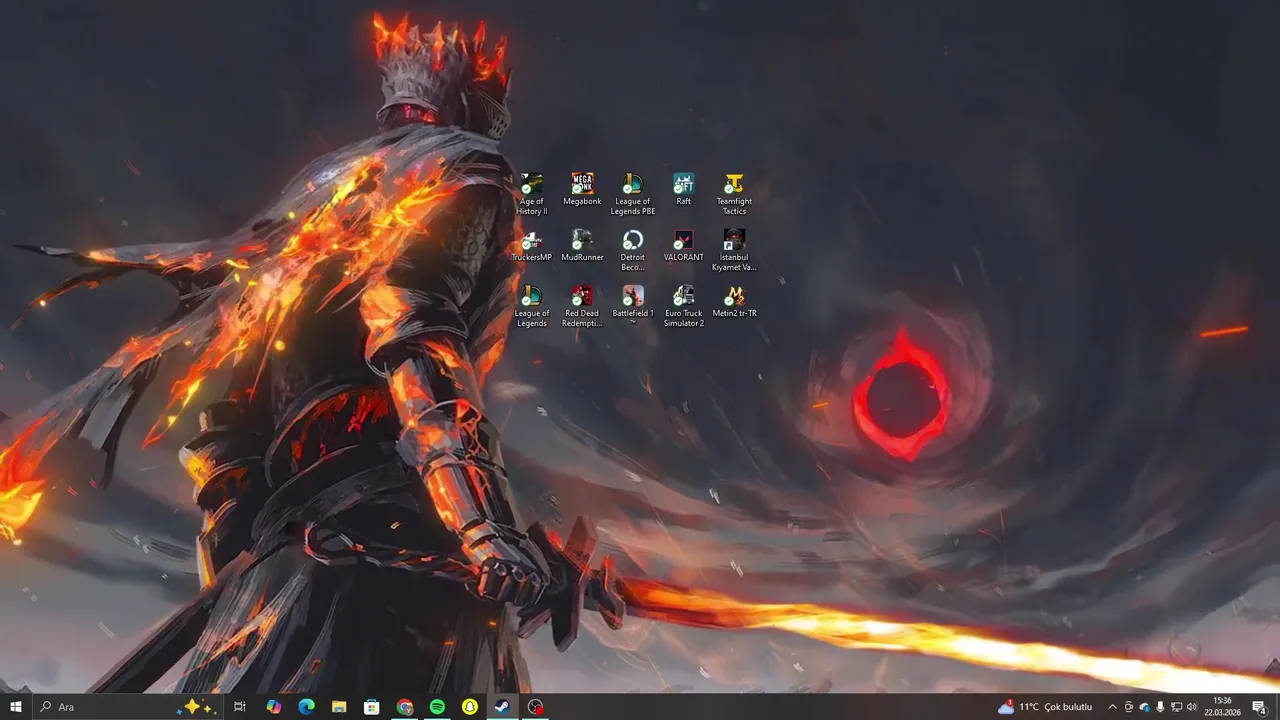Select the League of Legends icon in third row
The height and width of the screenshot is (720, 1280).
click(x=532, y=306)
